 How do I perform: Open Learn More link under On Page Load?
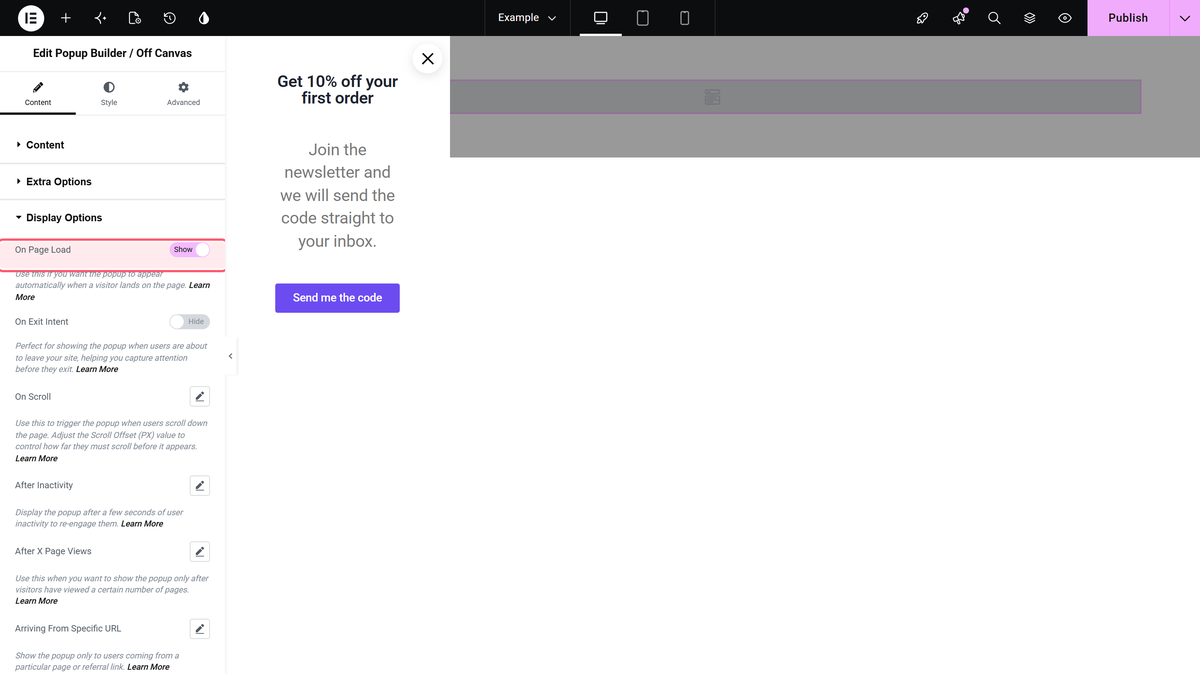[112, 291]
